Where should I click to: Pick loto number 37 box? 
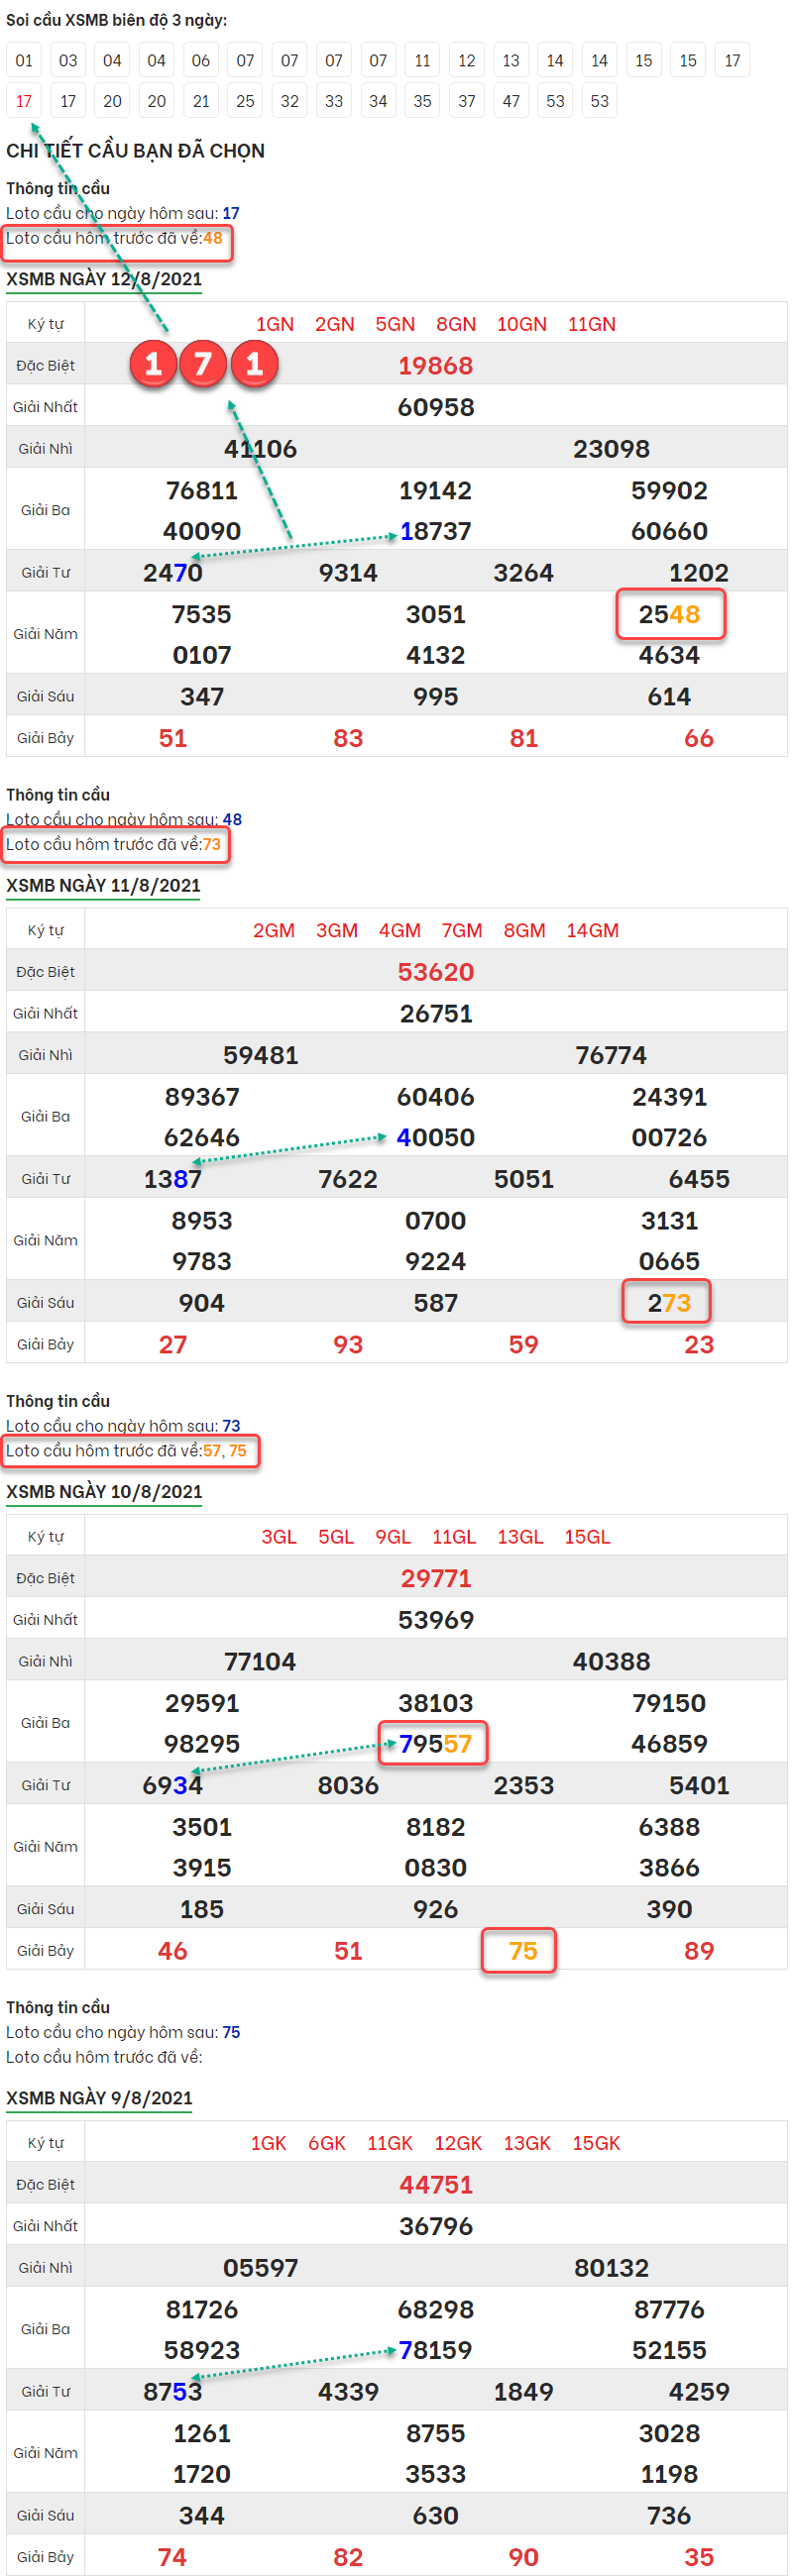[467, 101]
